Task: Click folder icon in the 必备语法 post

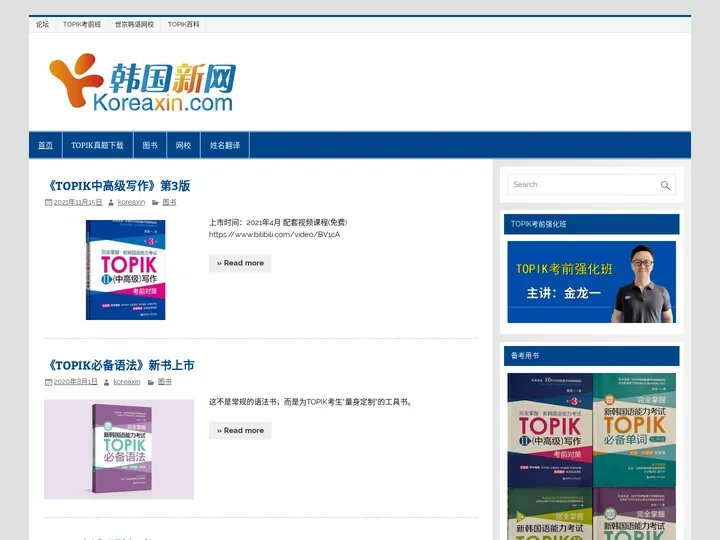Action: [x=151, y=382]
